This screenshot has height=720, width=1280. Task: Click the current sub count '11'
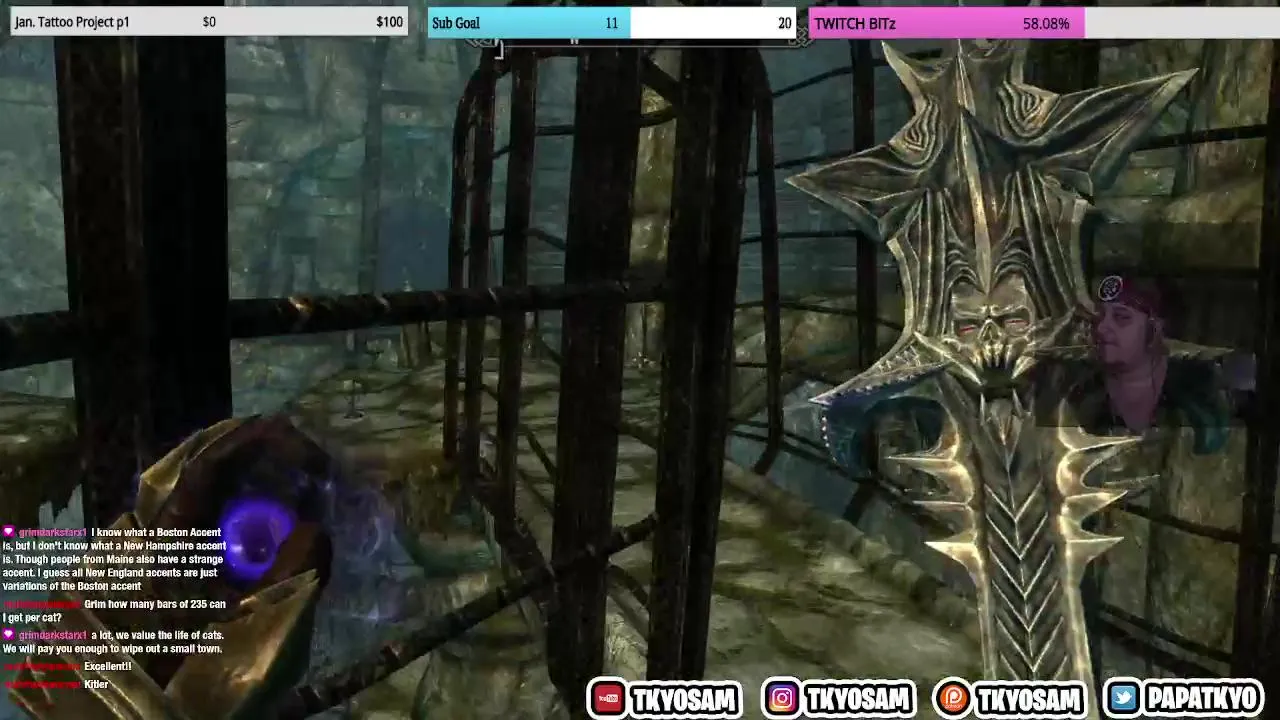[x=611, y=23]
